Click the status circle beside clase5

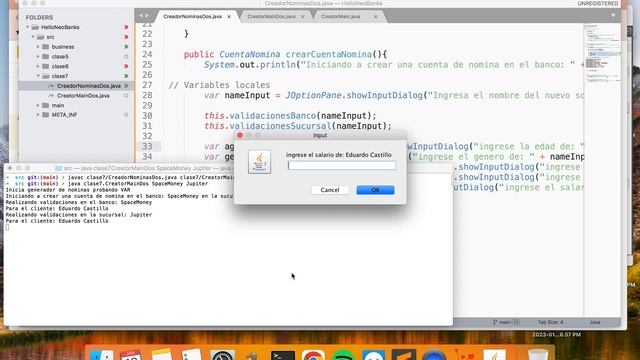coord(126,56)
